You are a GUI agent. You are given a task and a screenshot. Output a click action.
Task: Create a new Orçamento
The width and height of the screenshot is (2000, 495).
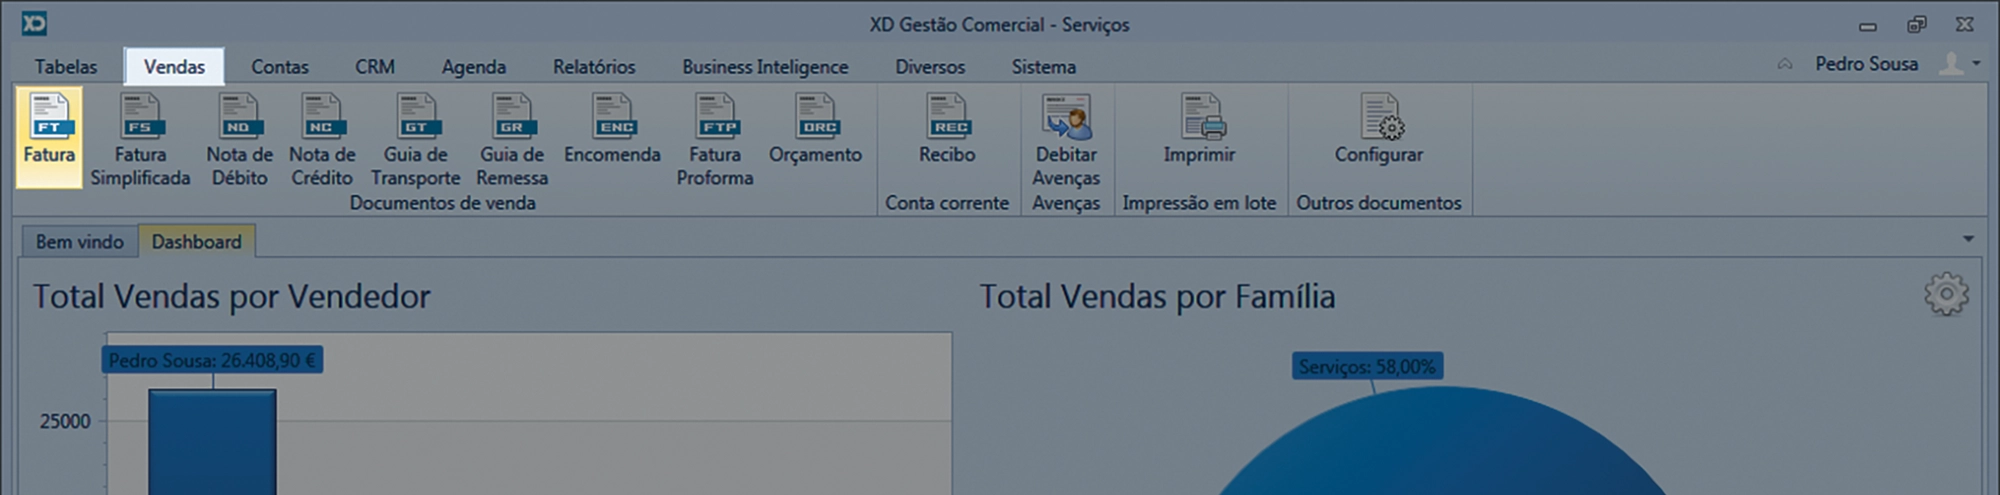tap(815, 130)
